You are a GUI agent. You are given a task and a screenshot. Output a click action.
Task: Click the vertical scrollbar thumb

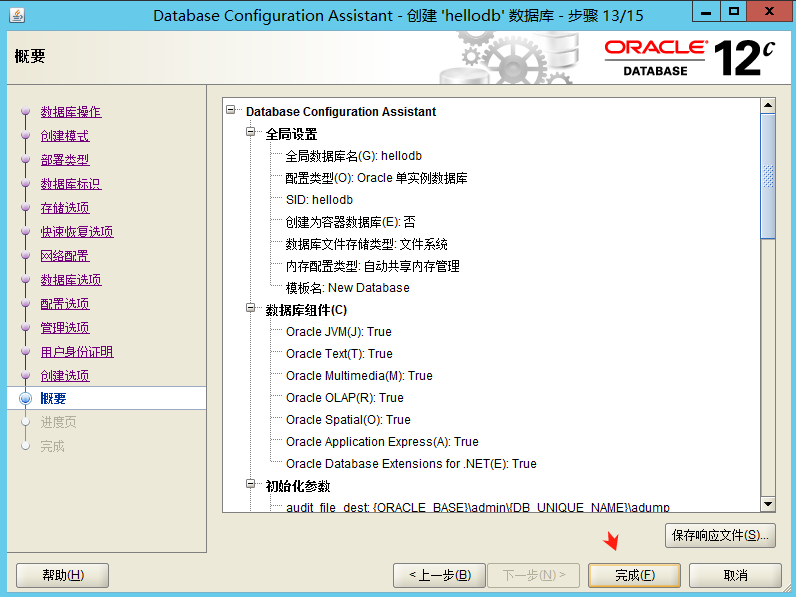tap(768, 176)
